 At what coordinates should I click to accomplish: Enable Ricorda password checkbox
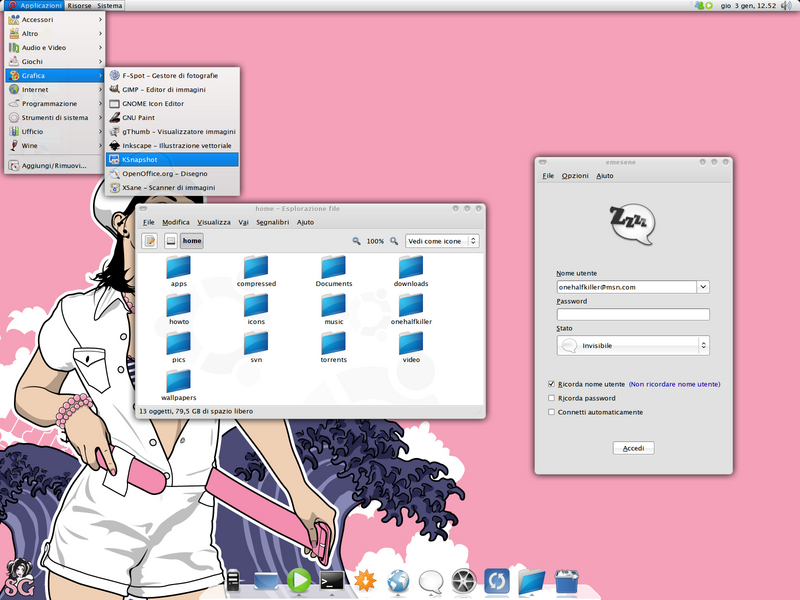551,398
